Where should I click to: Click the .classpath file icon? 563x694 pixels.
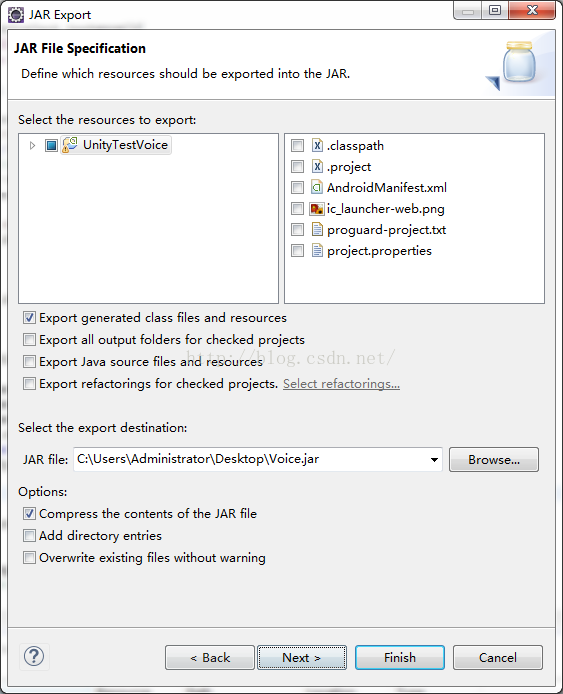(x=317, y=145)
